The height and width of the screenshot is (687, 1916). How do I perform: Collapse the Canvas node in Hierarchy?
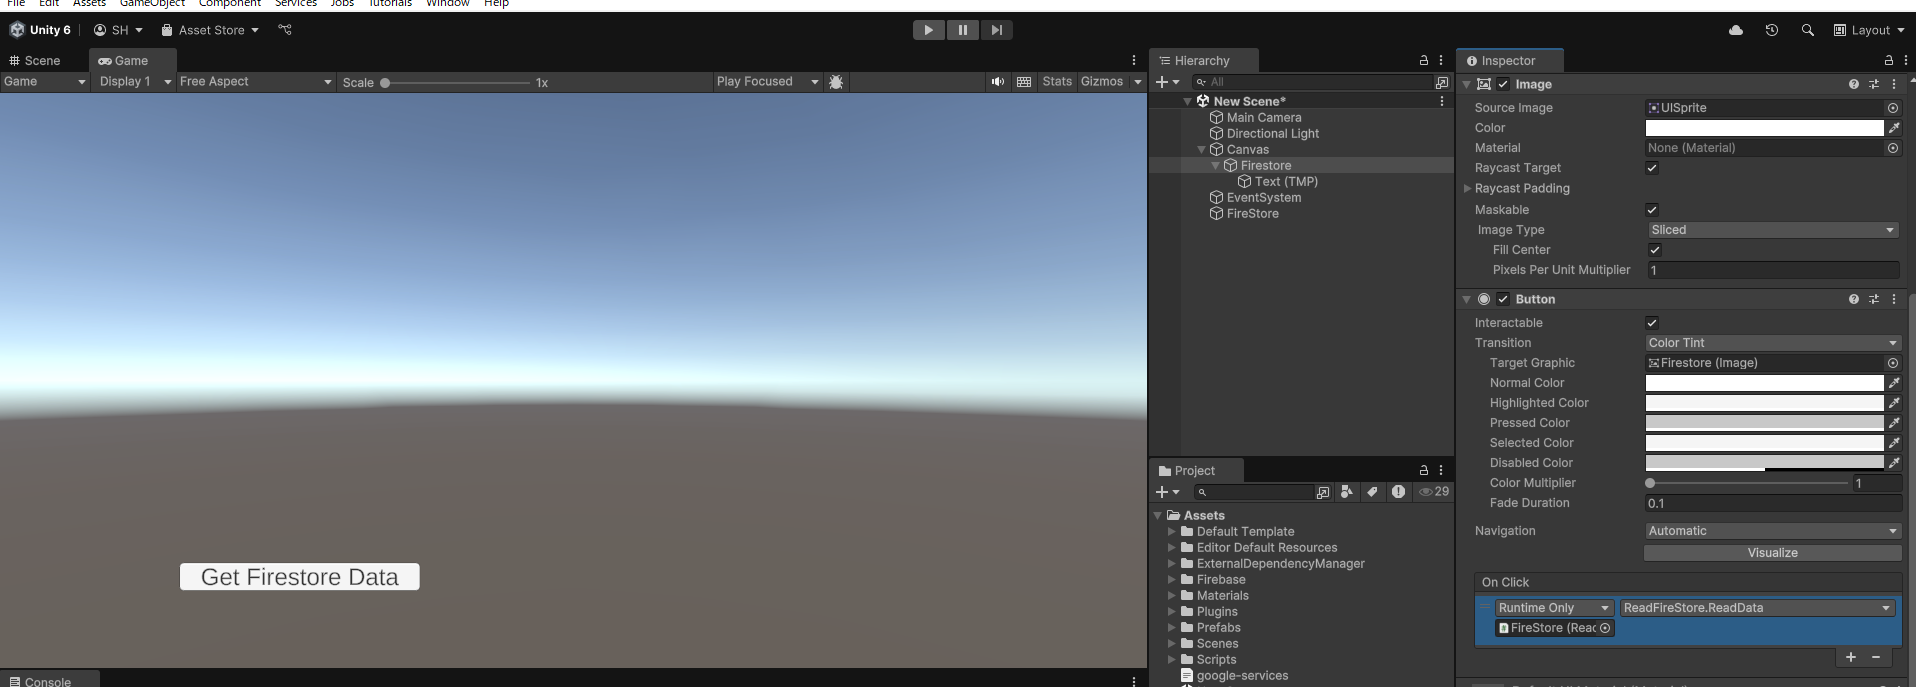coord(1202,150)
